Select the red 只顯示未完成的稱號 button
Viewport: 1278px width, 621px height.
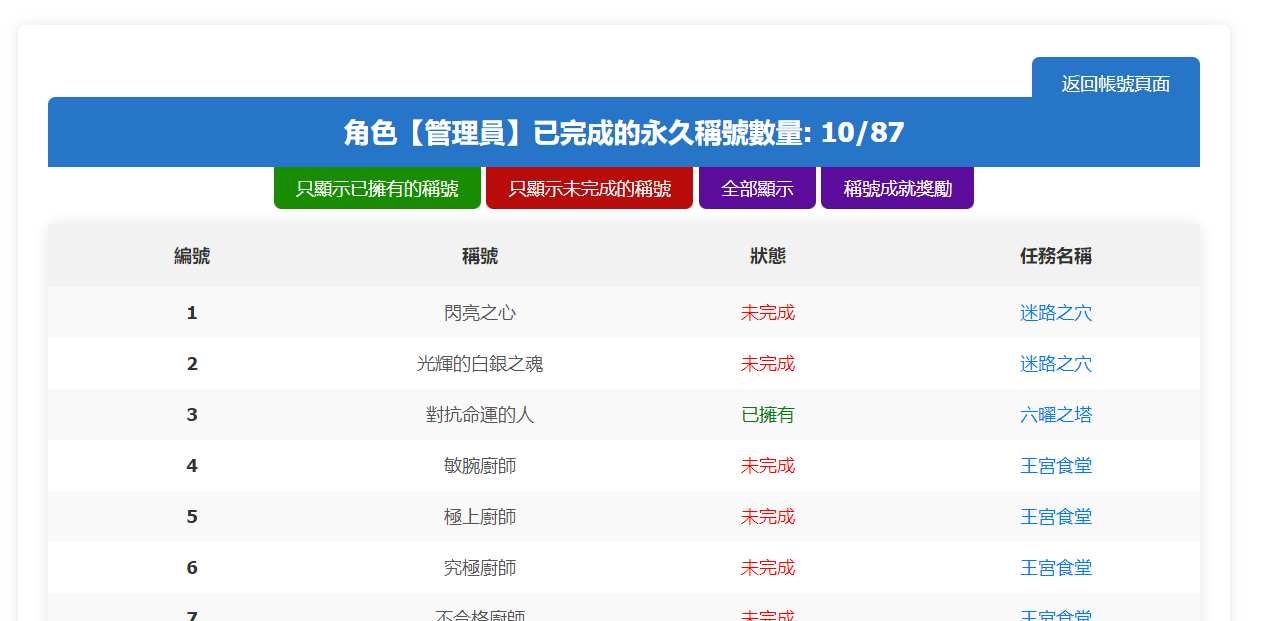[x=589, y=188]
